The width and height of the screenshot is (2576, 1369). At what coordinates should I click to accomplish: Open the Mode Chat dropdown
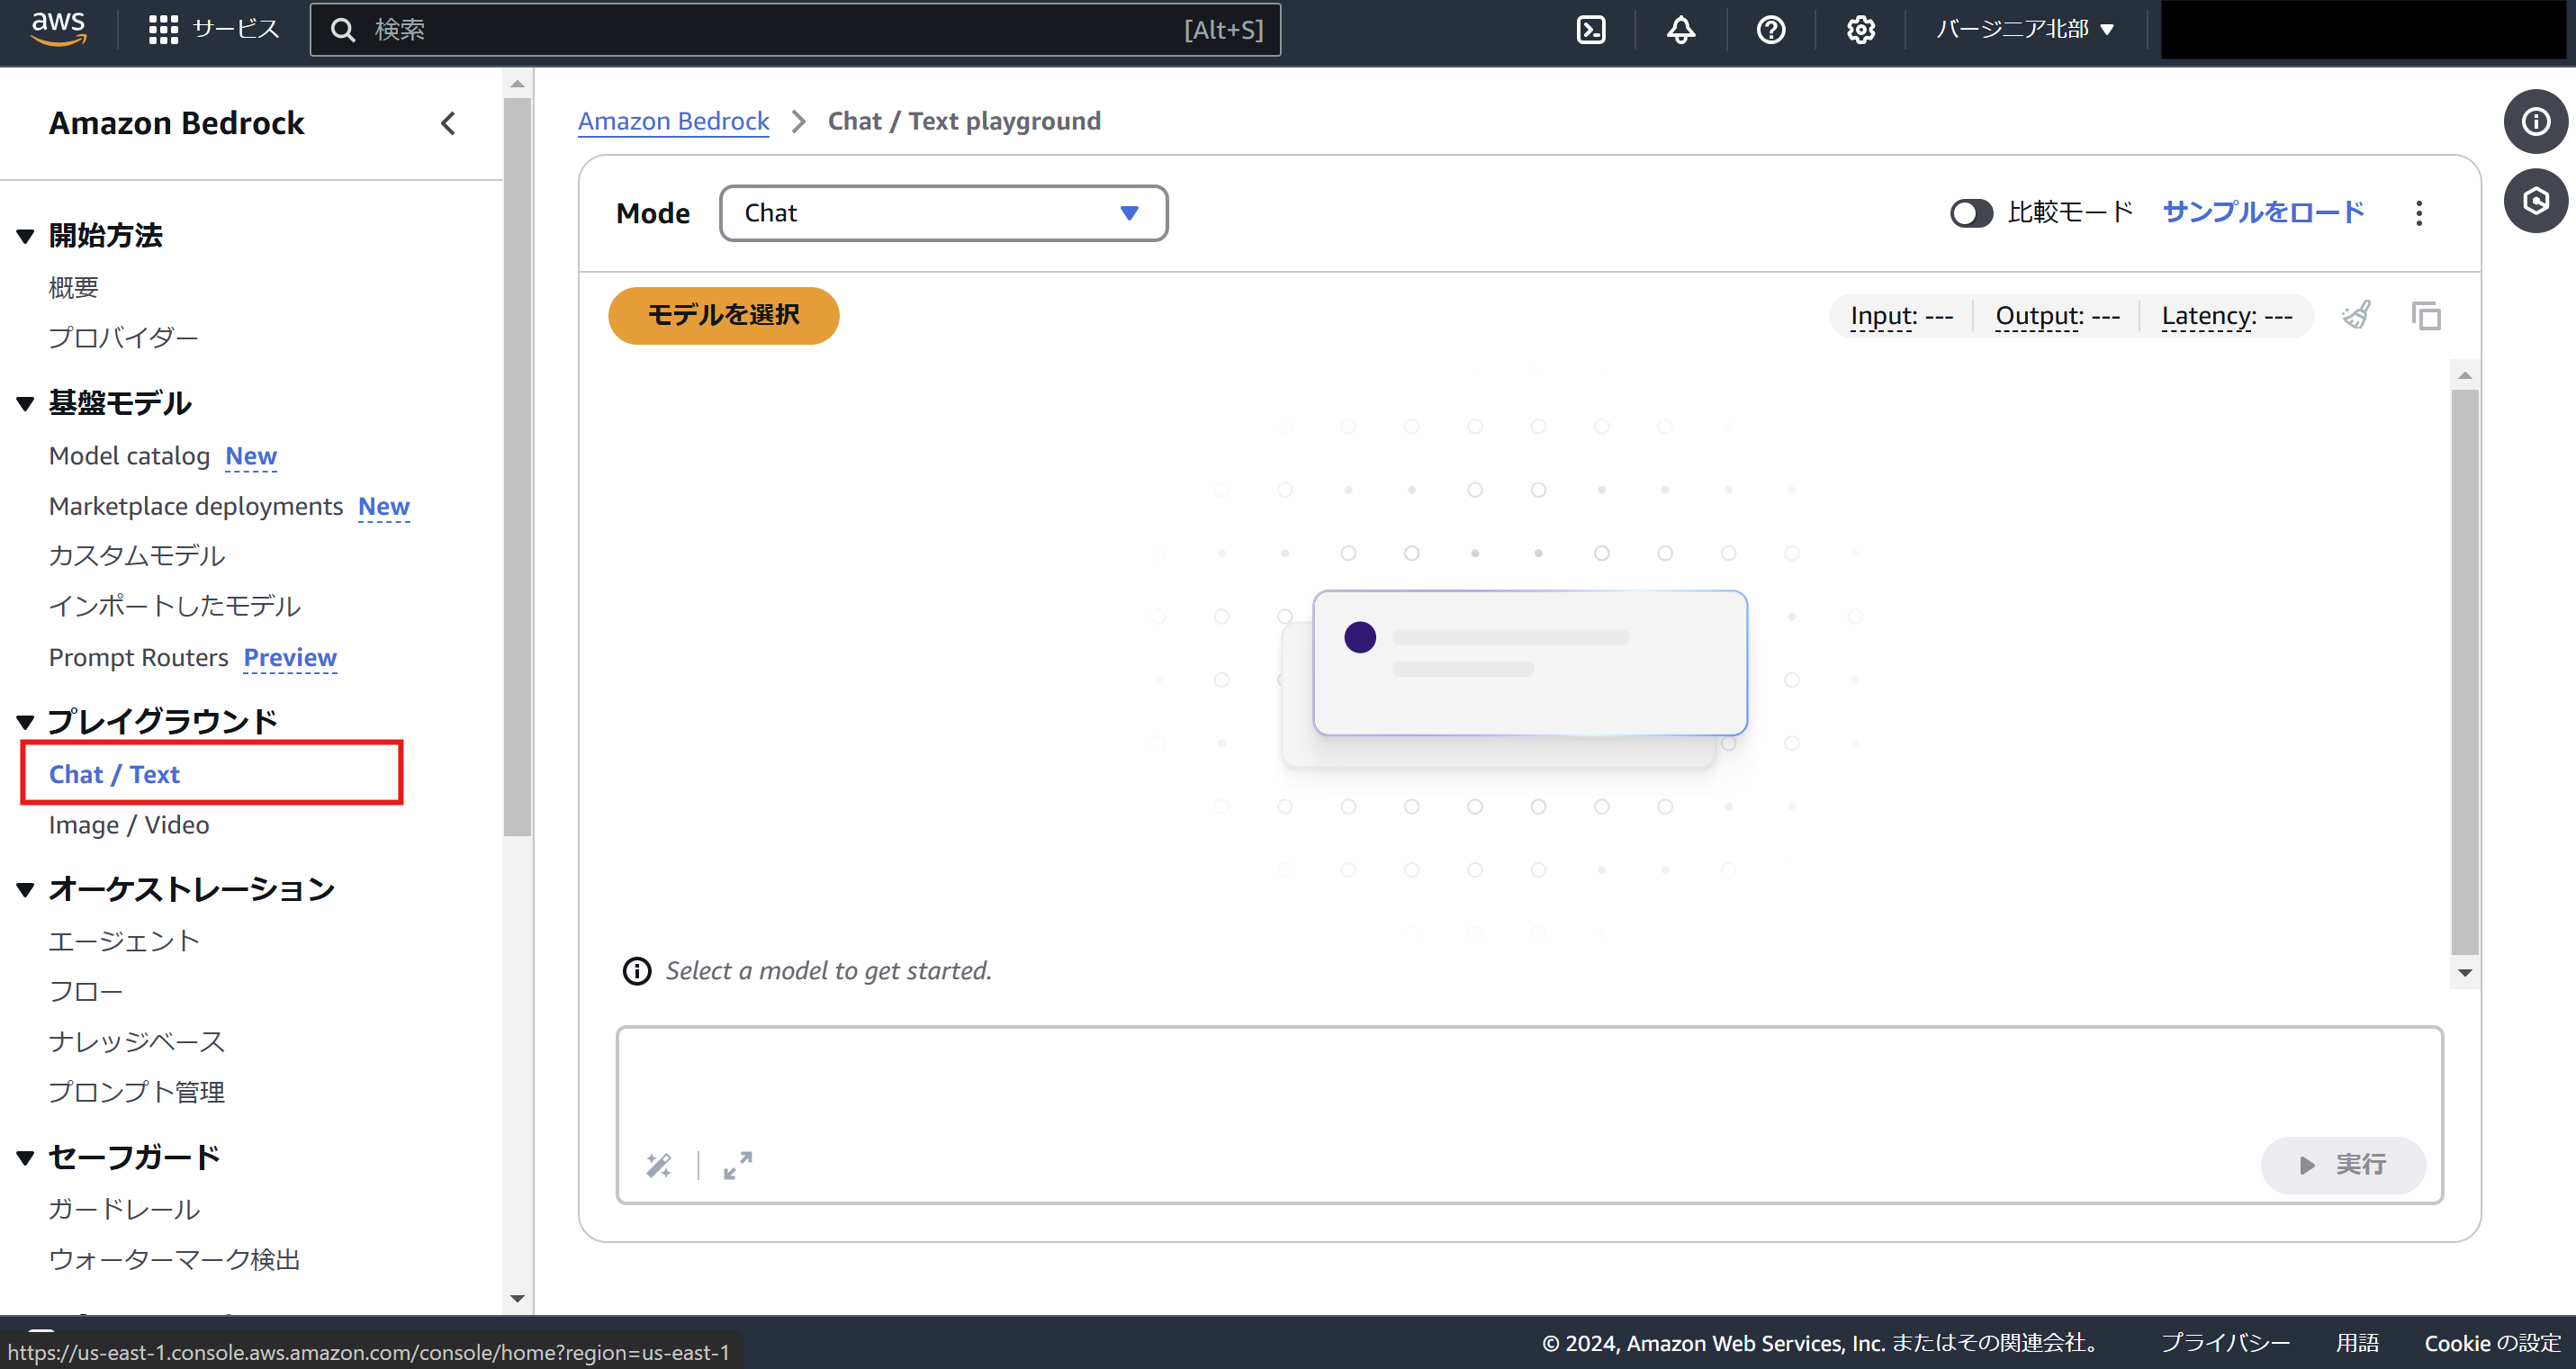point(943,213)
